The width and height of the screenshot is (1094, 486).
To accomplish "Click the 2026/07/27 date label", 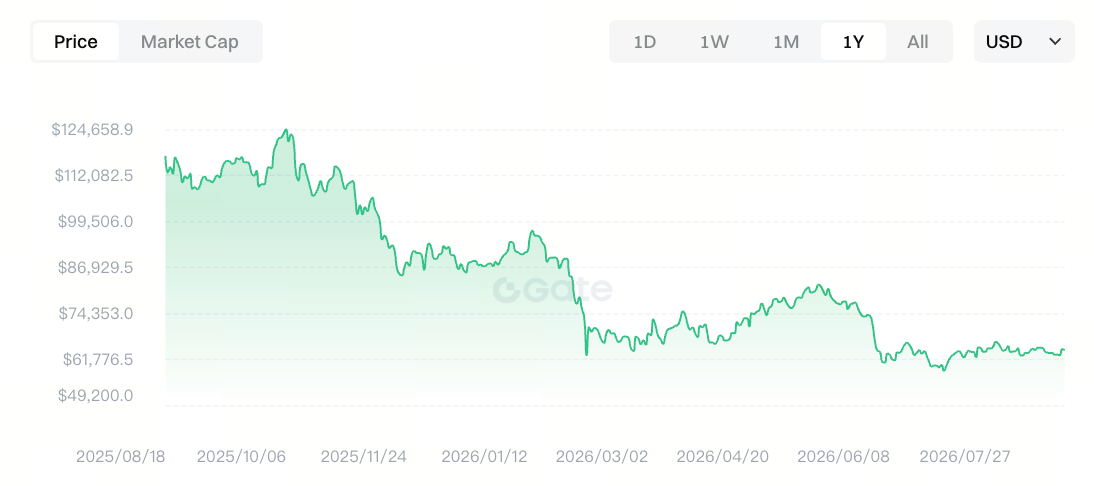I will 965,457.
